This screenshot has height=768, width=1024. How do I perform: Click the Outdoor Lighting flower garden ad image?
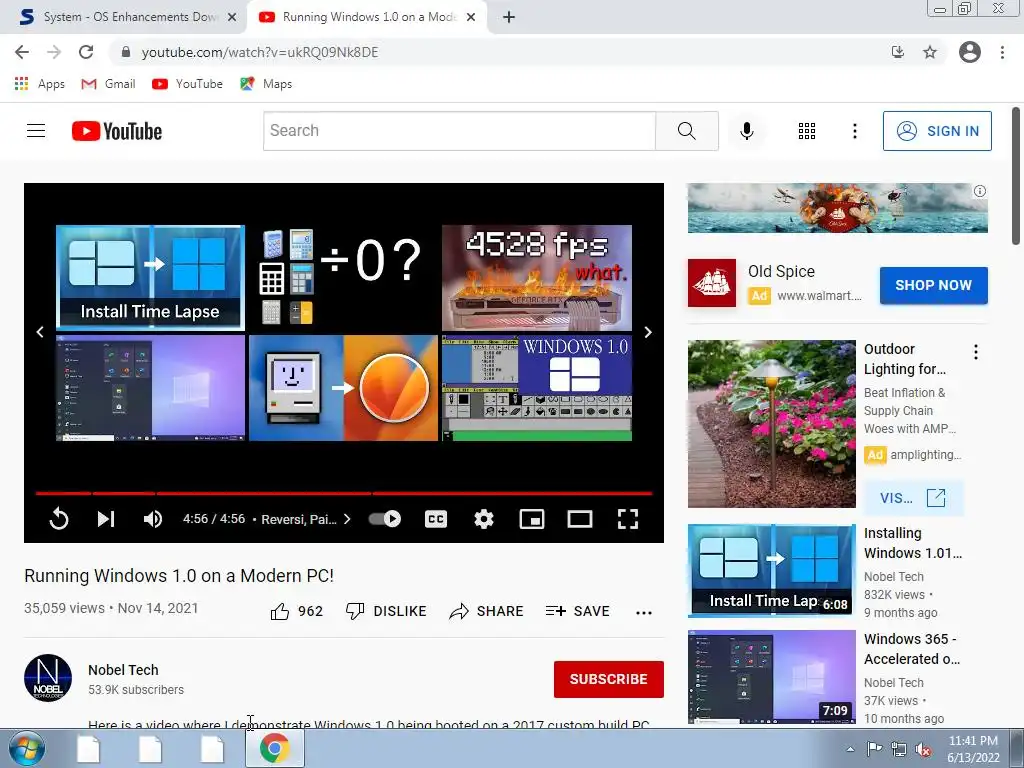[771, 424]
